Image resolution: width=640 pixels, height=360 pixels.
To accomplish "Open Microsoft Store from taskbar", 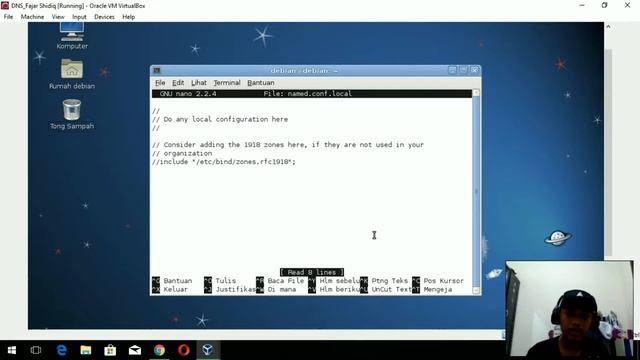I will [110, 350].
